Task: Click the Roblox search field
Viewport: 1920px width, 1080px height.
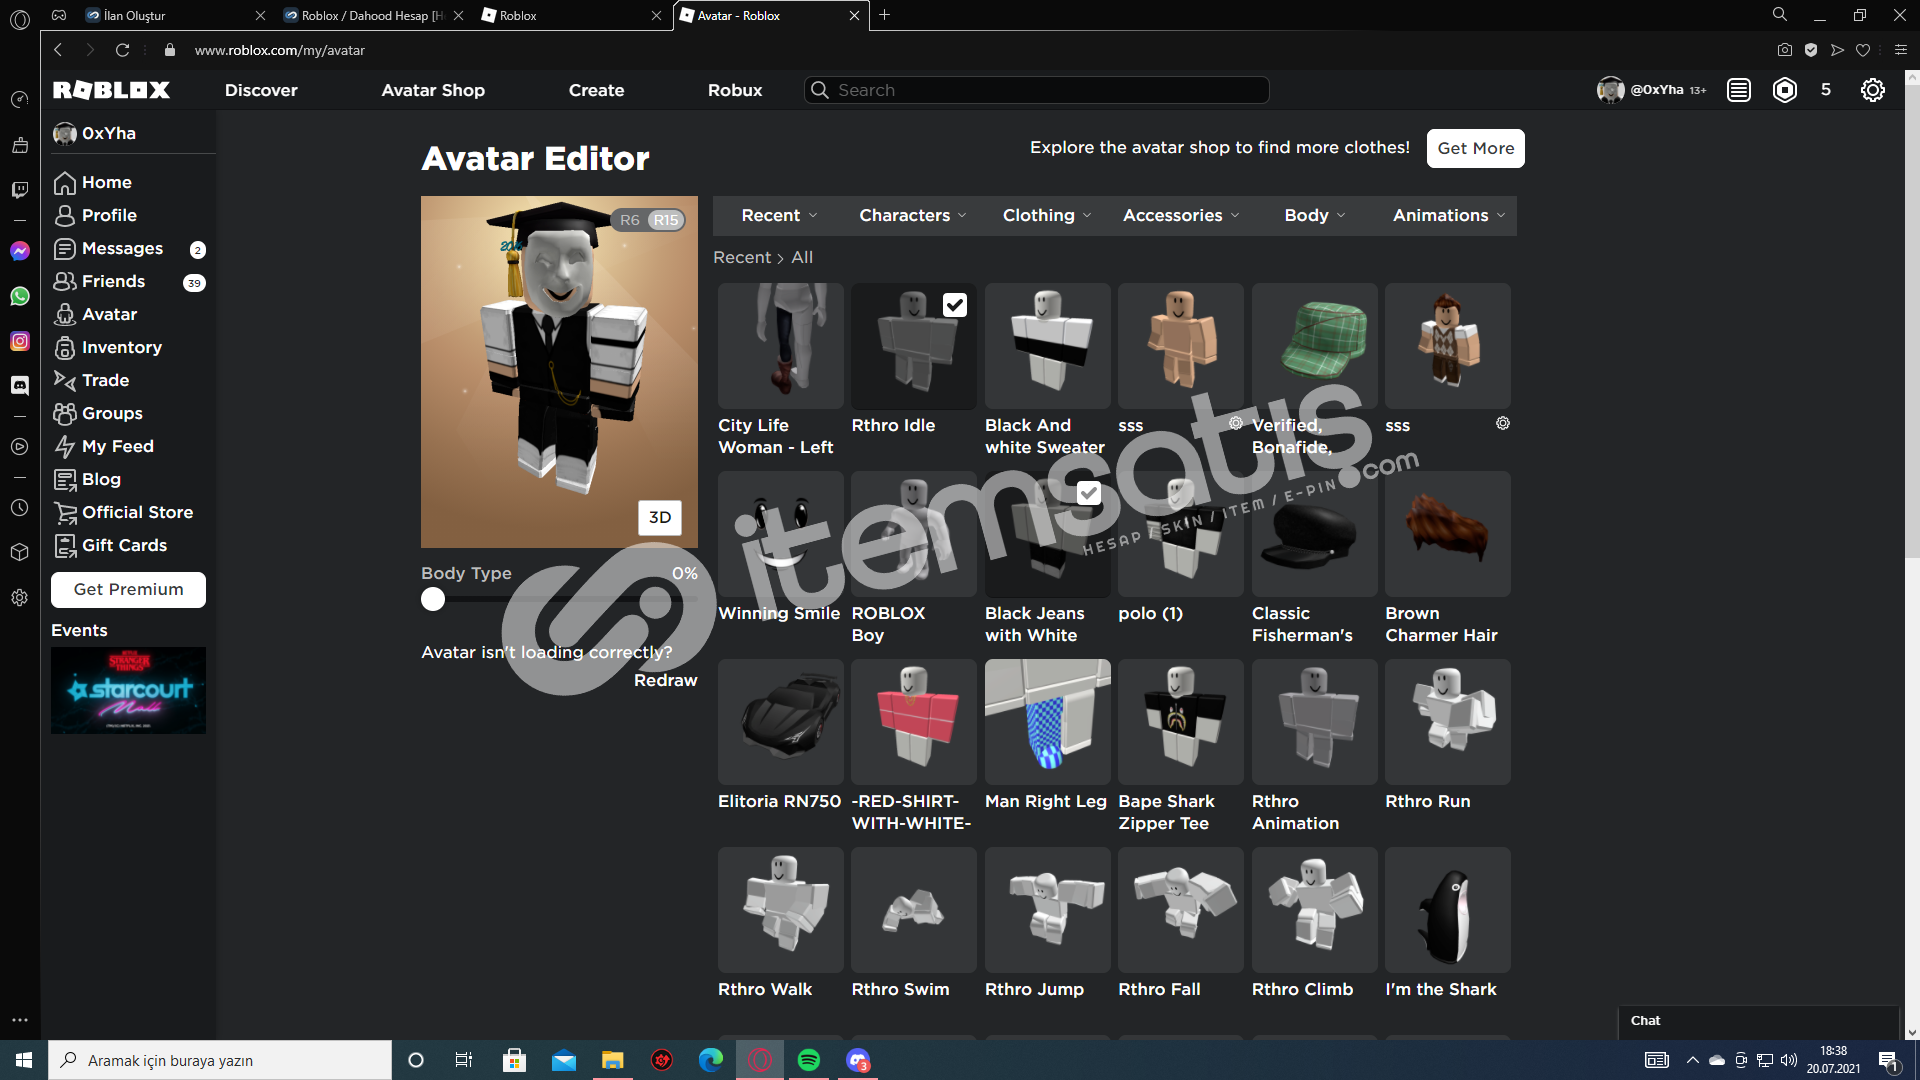Action: (x=1037, y=90)
